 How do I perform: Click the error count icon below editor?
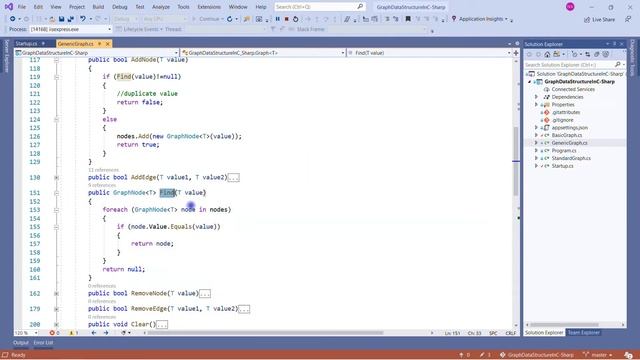coord(52,333)
